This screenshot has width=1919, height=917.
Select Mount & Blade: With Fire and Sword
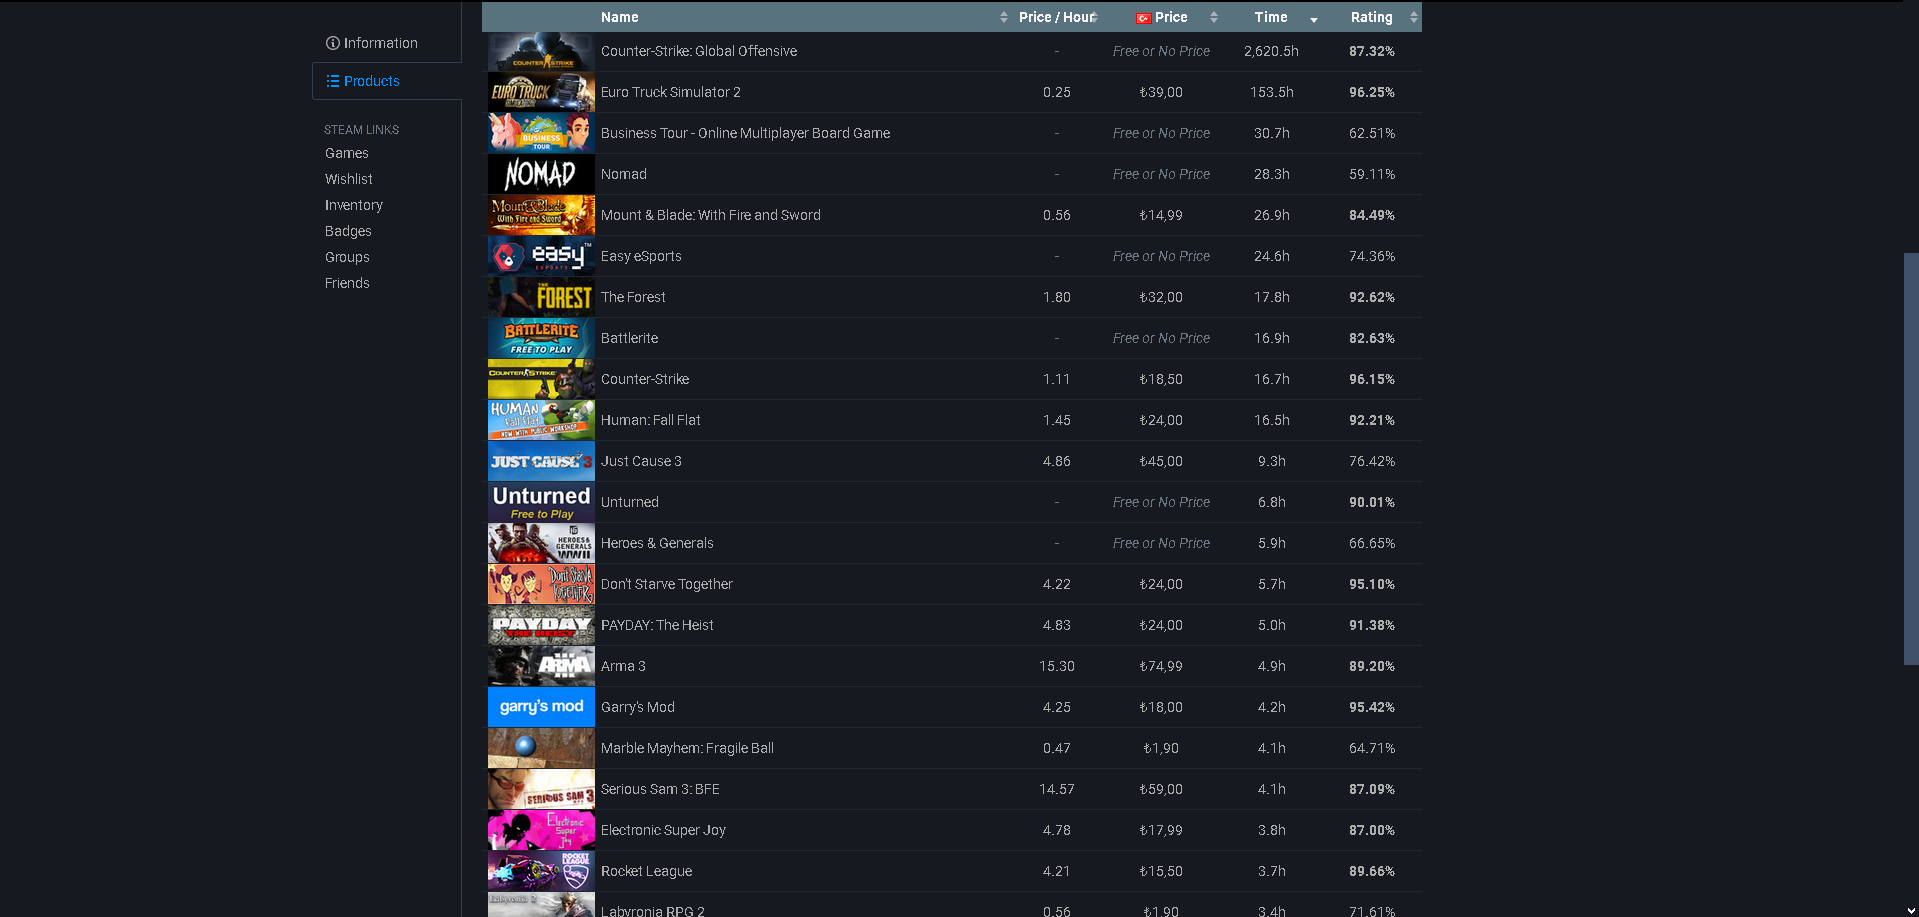tap(711, 215)
